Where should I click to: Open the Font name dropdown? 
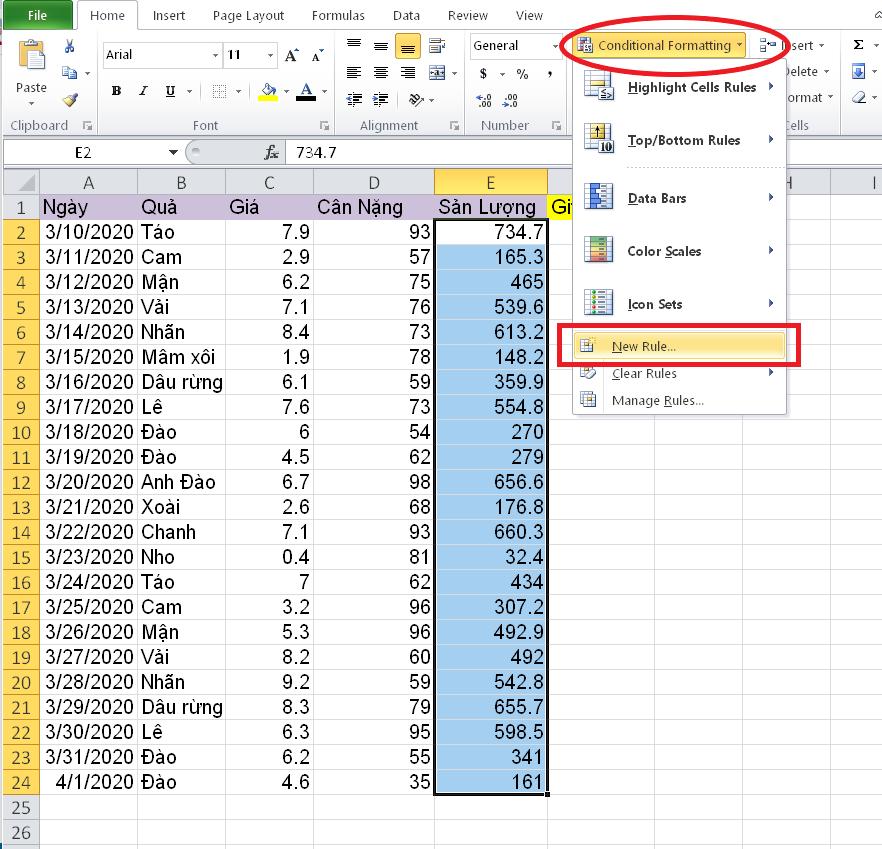click(x=215, y=54)
